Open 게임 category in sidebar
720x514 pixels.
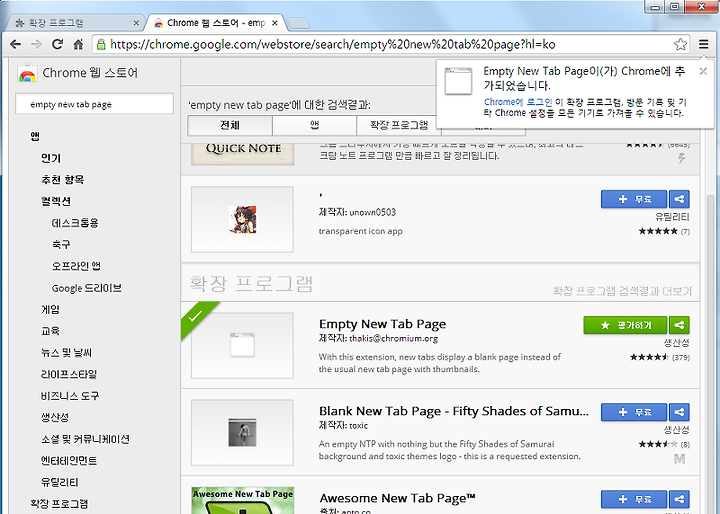[50, 309]
